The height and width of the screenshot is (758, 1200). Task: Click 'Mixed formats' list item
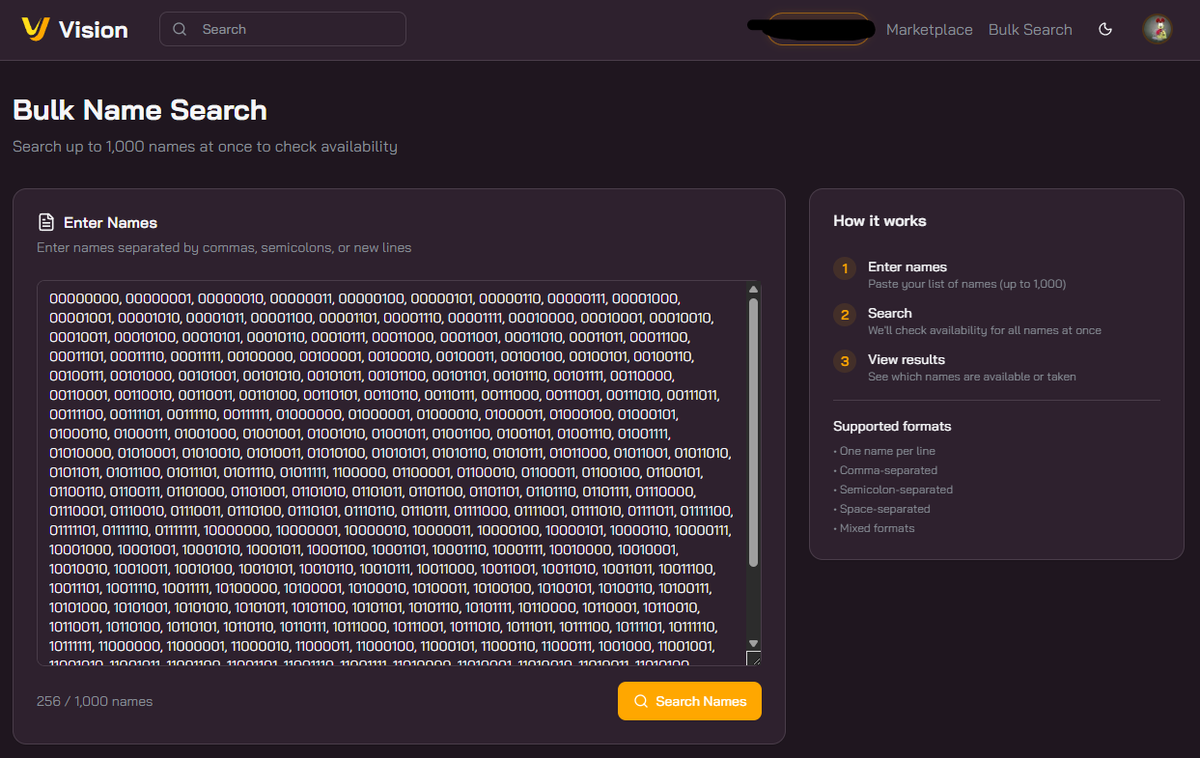pos(874,528)
